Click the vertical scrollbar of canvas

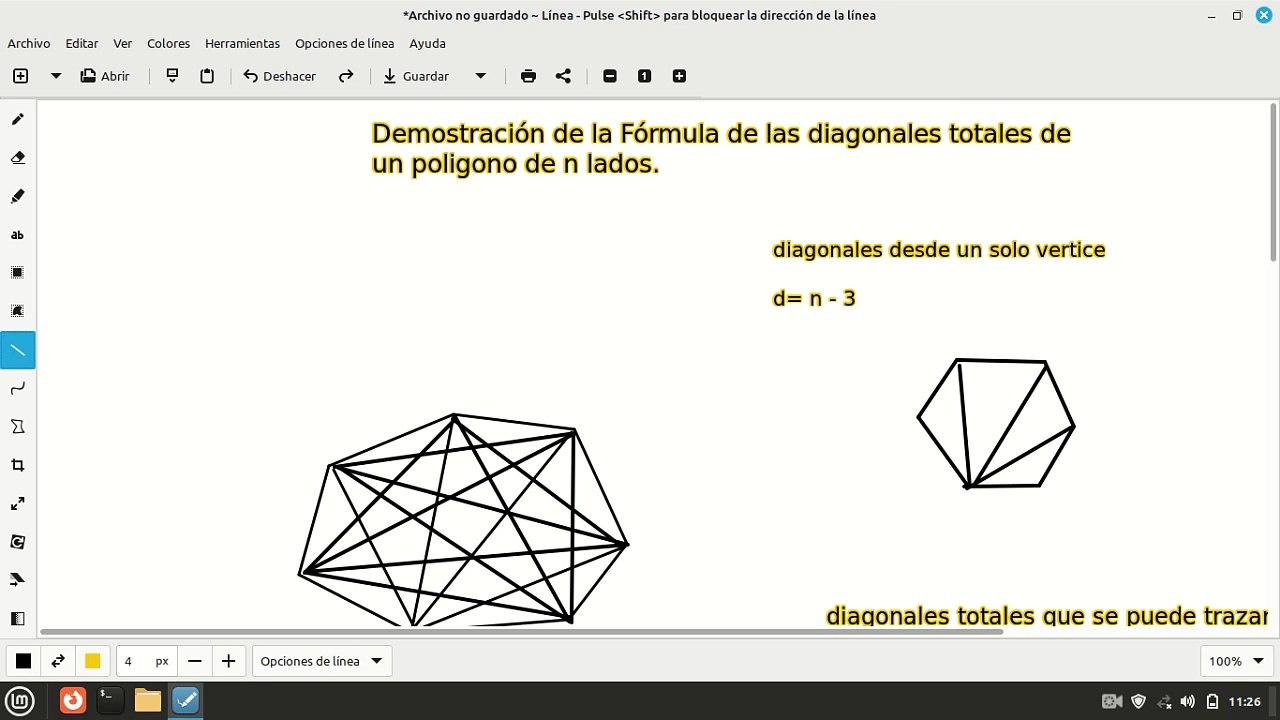pyautogui.click(x=1273, y=183)
